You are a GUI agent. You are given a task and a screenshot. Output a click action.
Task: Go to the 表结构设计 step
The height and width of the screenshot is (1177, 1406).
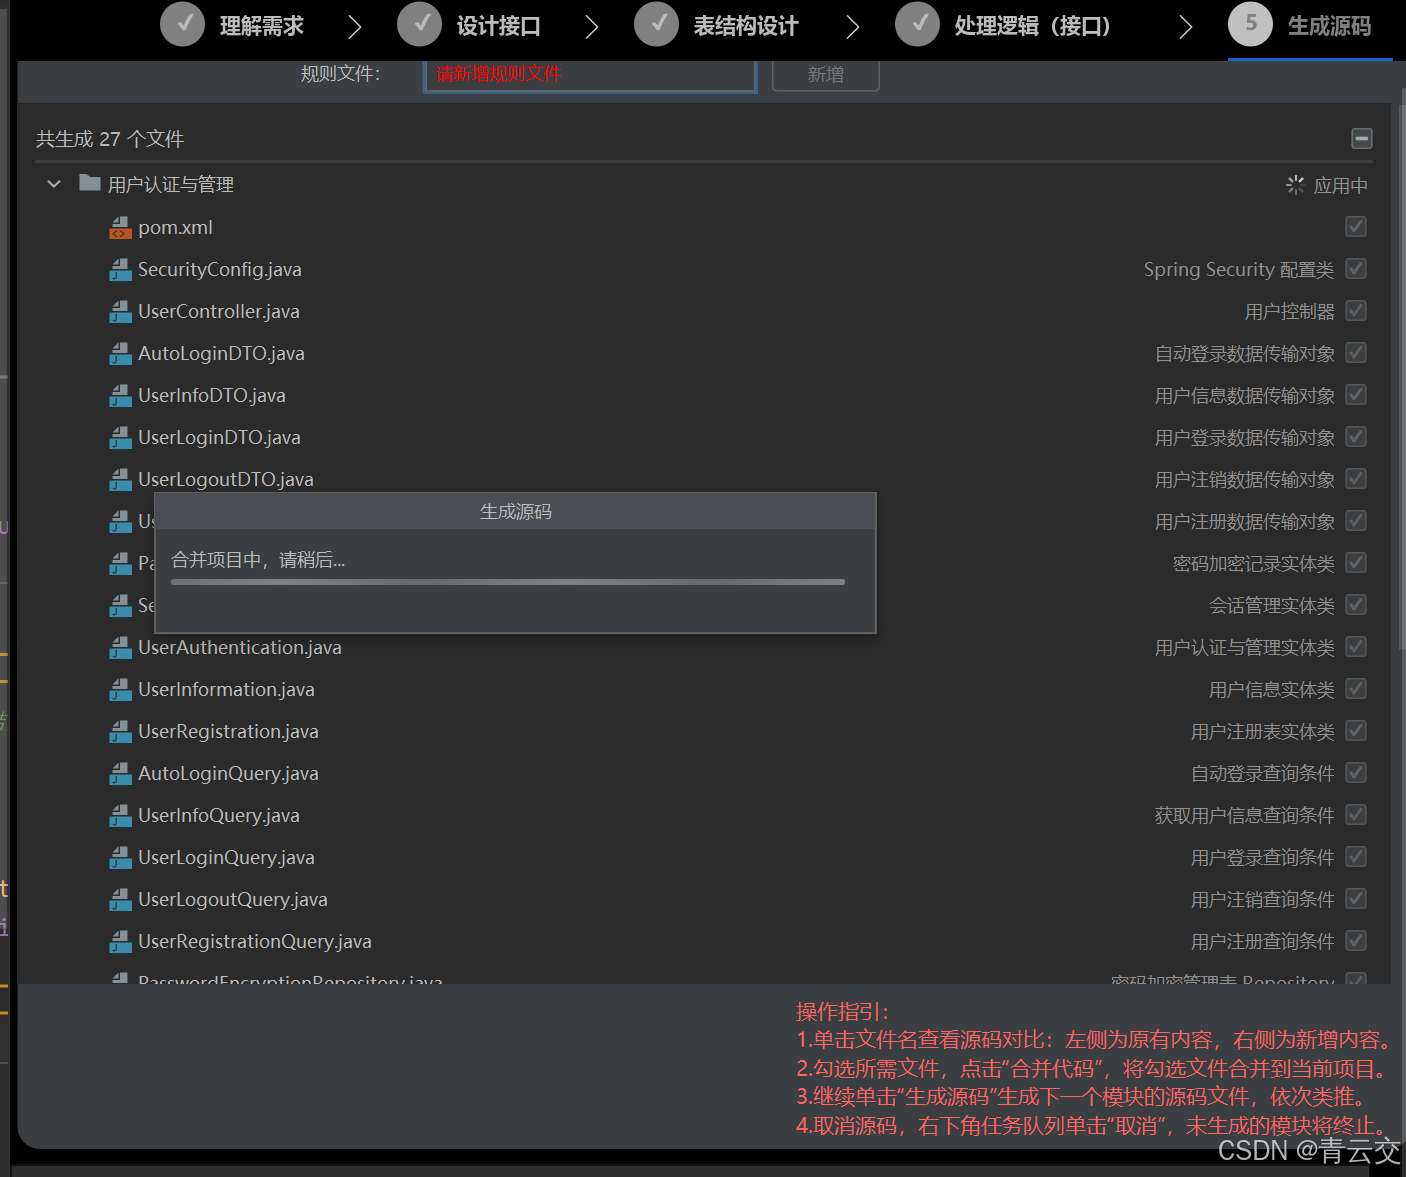[x=717, y=26]
